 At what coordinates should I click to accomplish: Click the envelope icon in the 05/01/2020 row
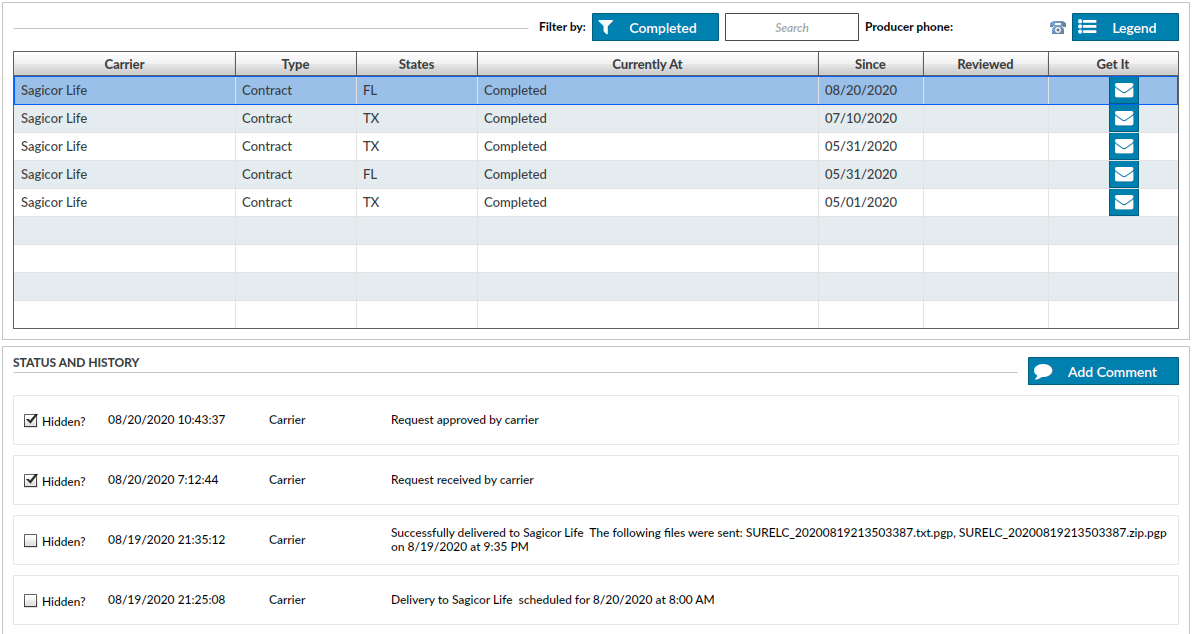point(1124,203)
